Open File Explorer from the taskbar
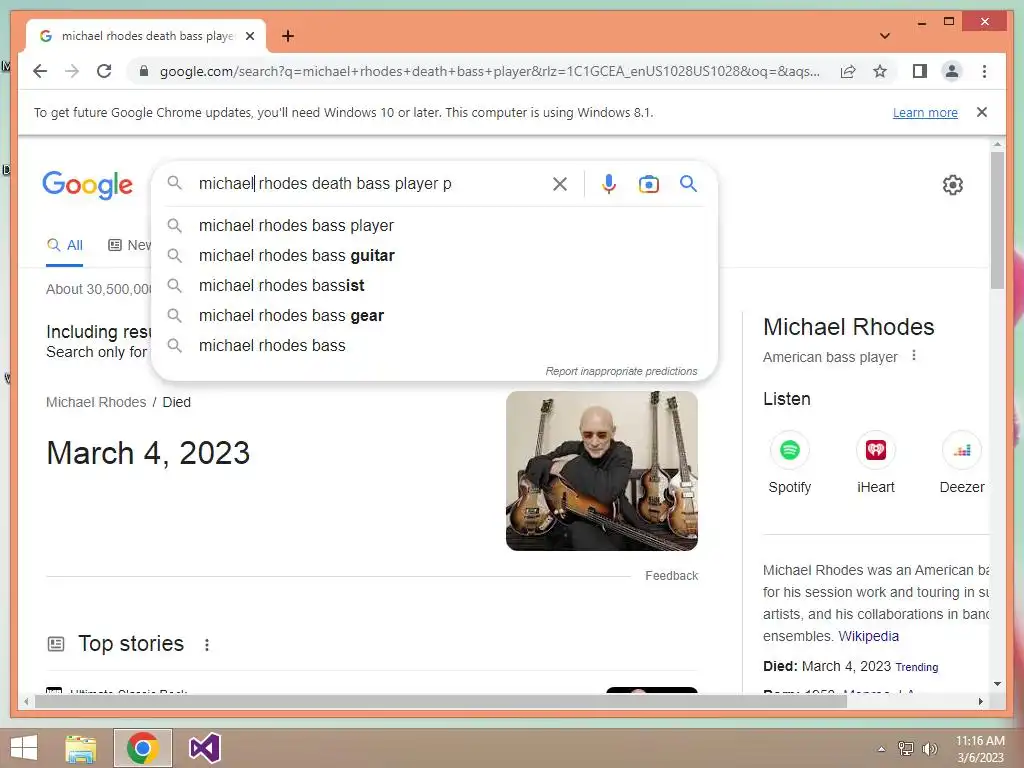The image size is (1024, 768). pyautogui.click(x=81, y=748)
